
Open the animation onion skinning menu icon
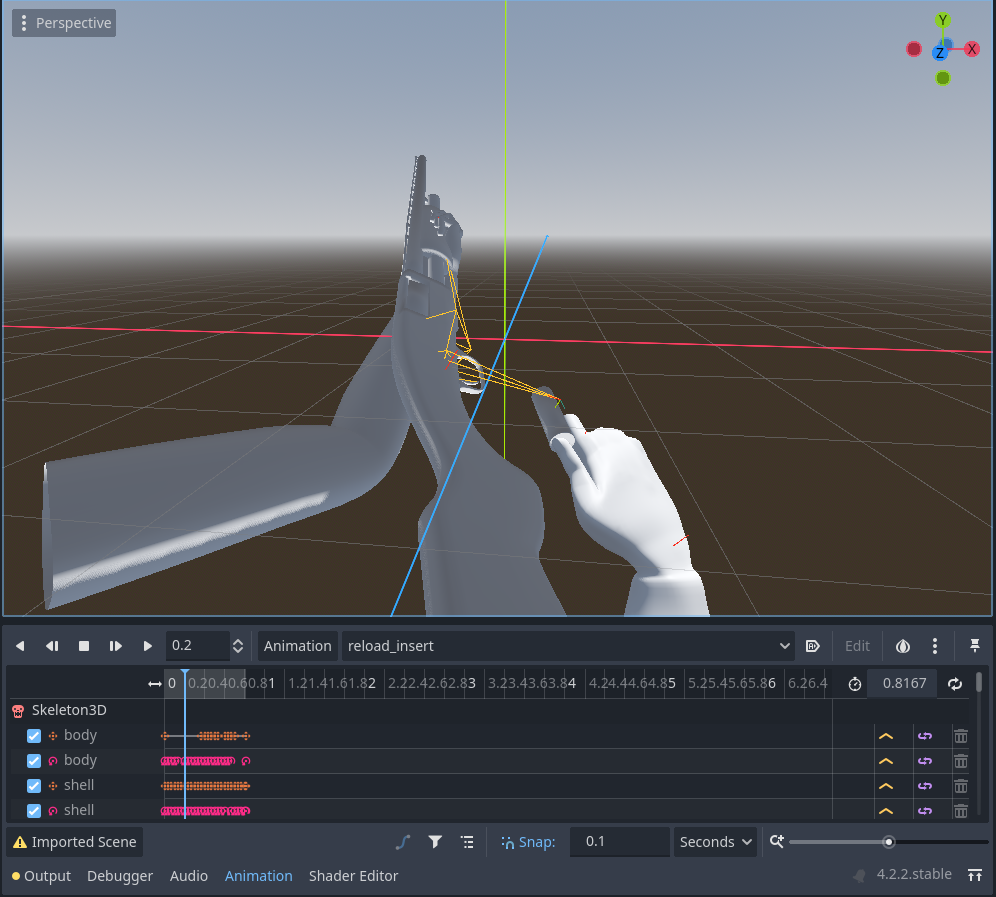[903, 645]
